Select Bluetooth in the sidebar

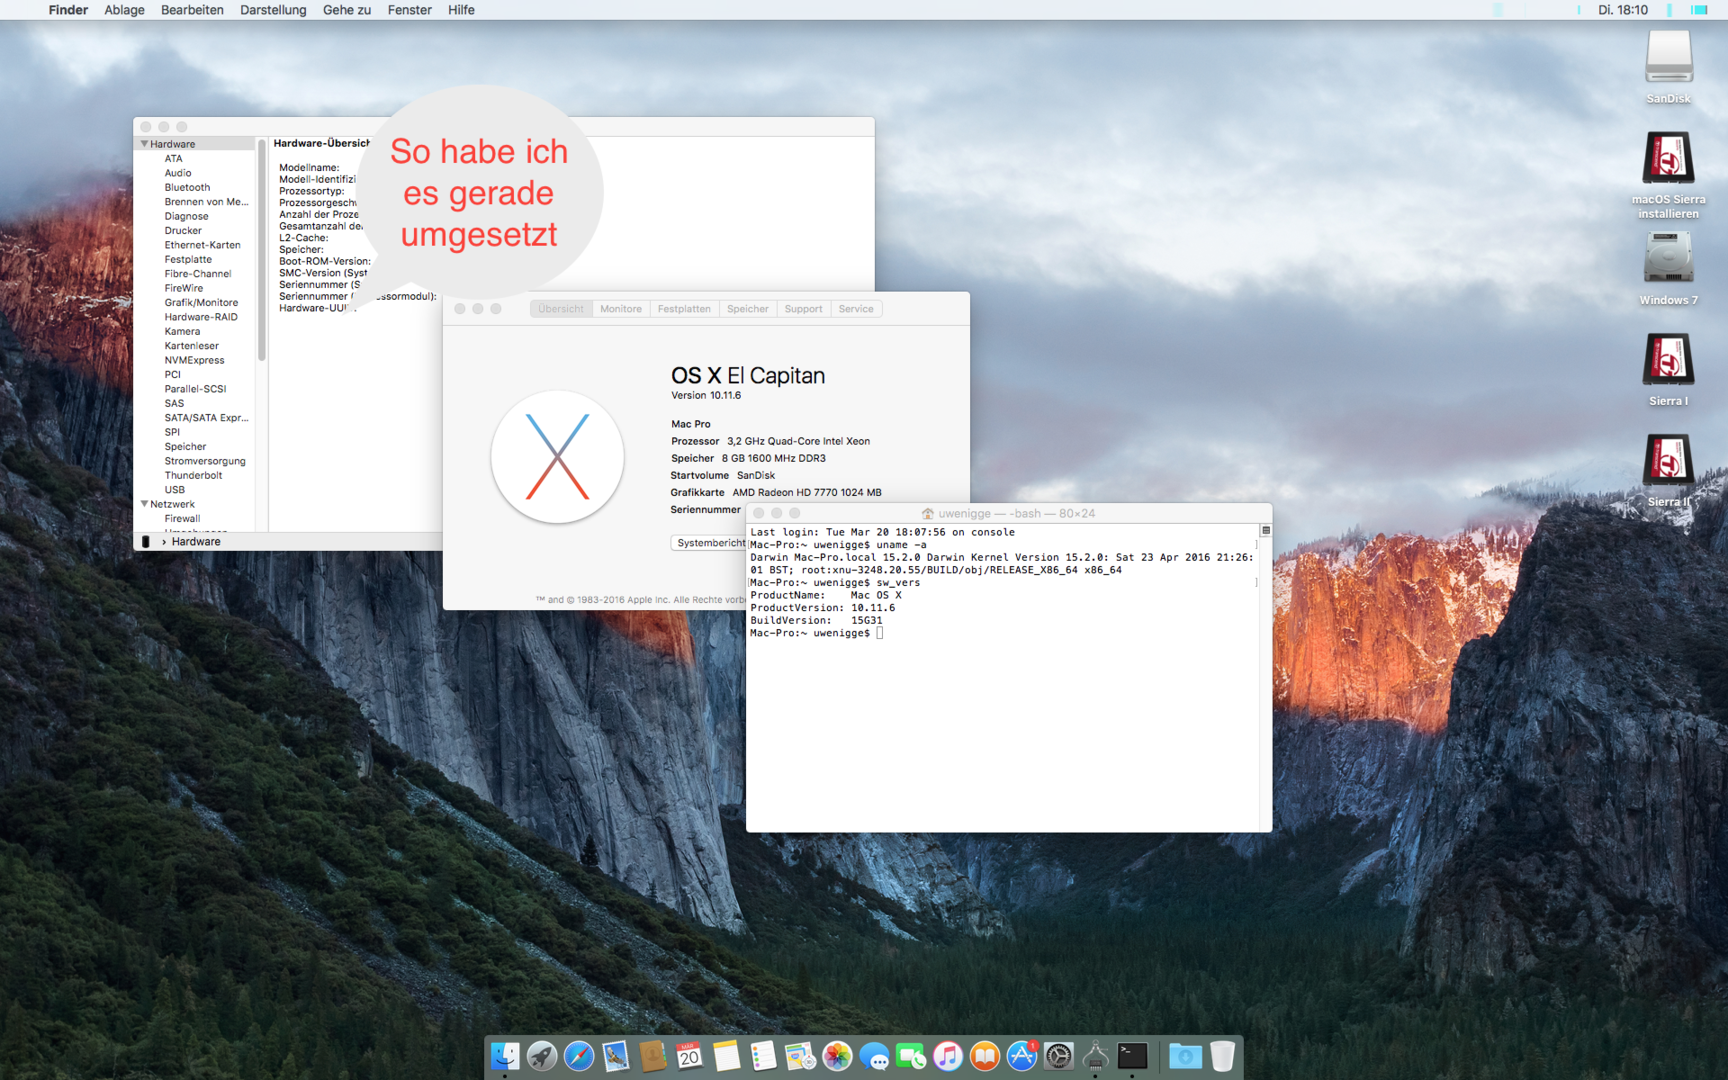point(187,188)
